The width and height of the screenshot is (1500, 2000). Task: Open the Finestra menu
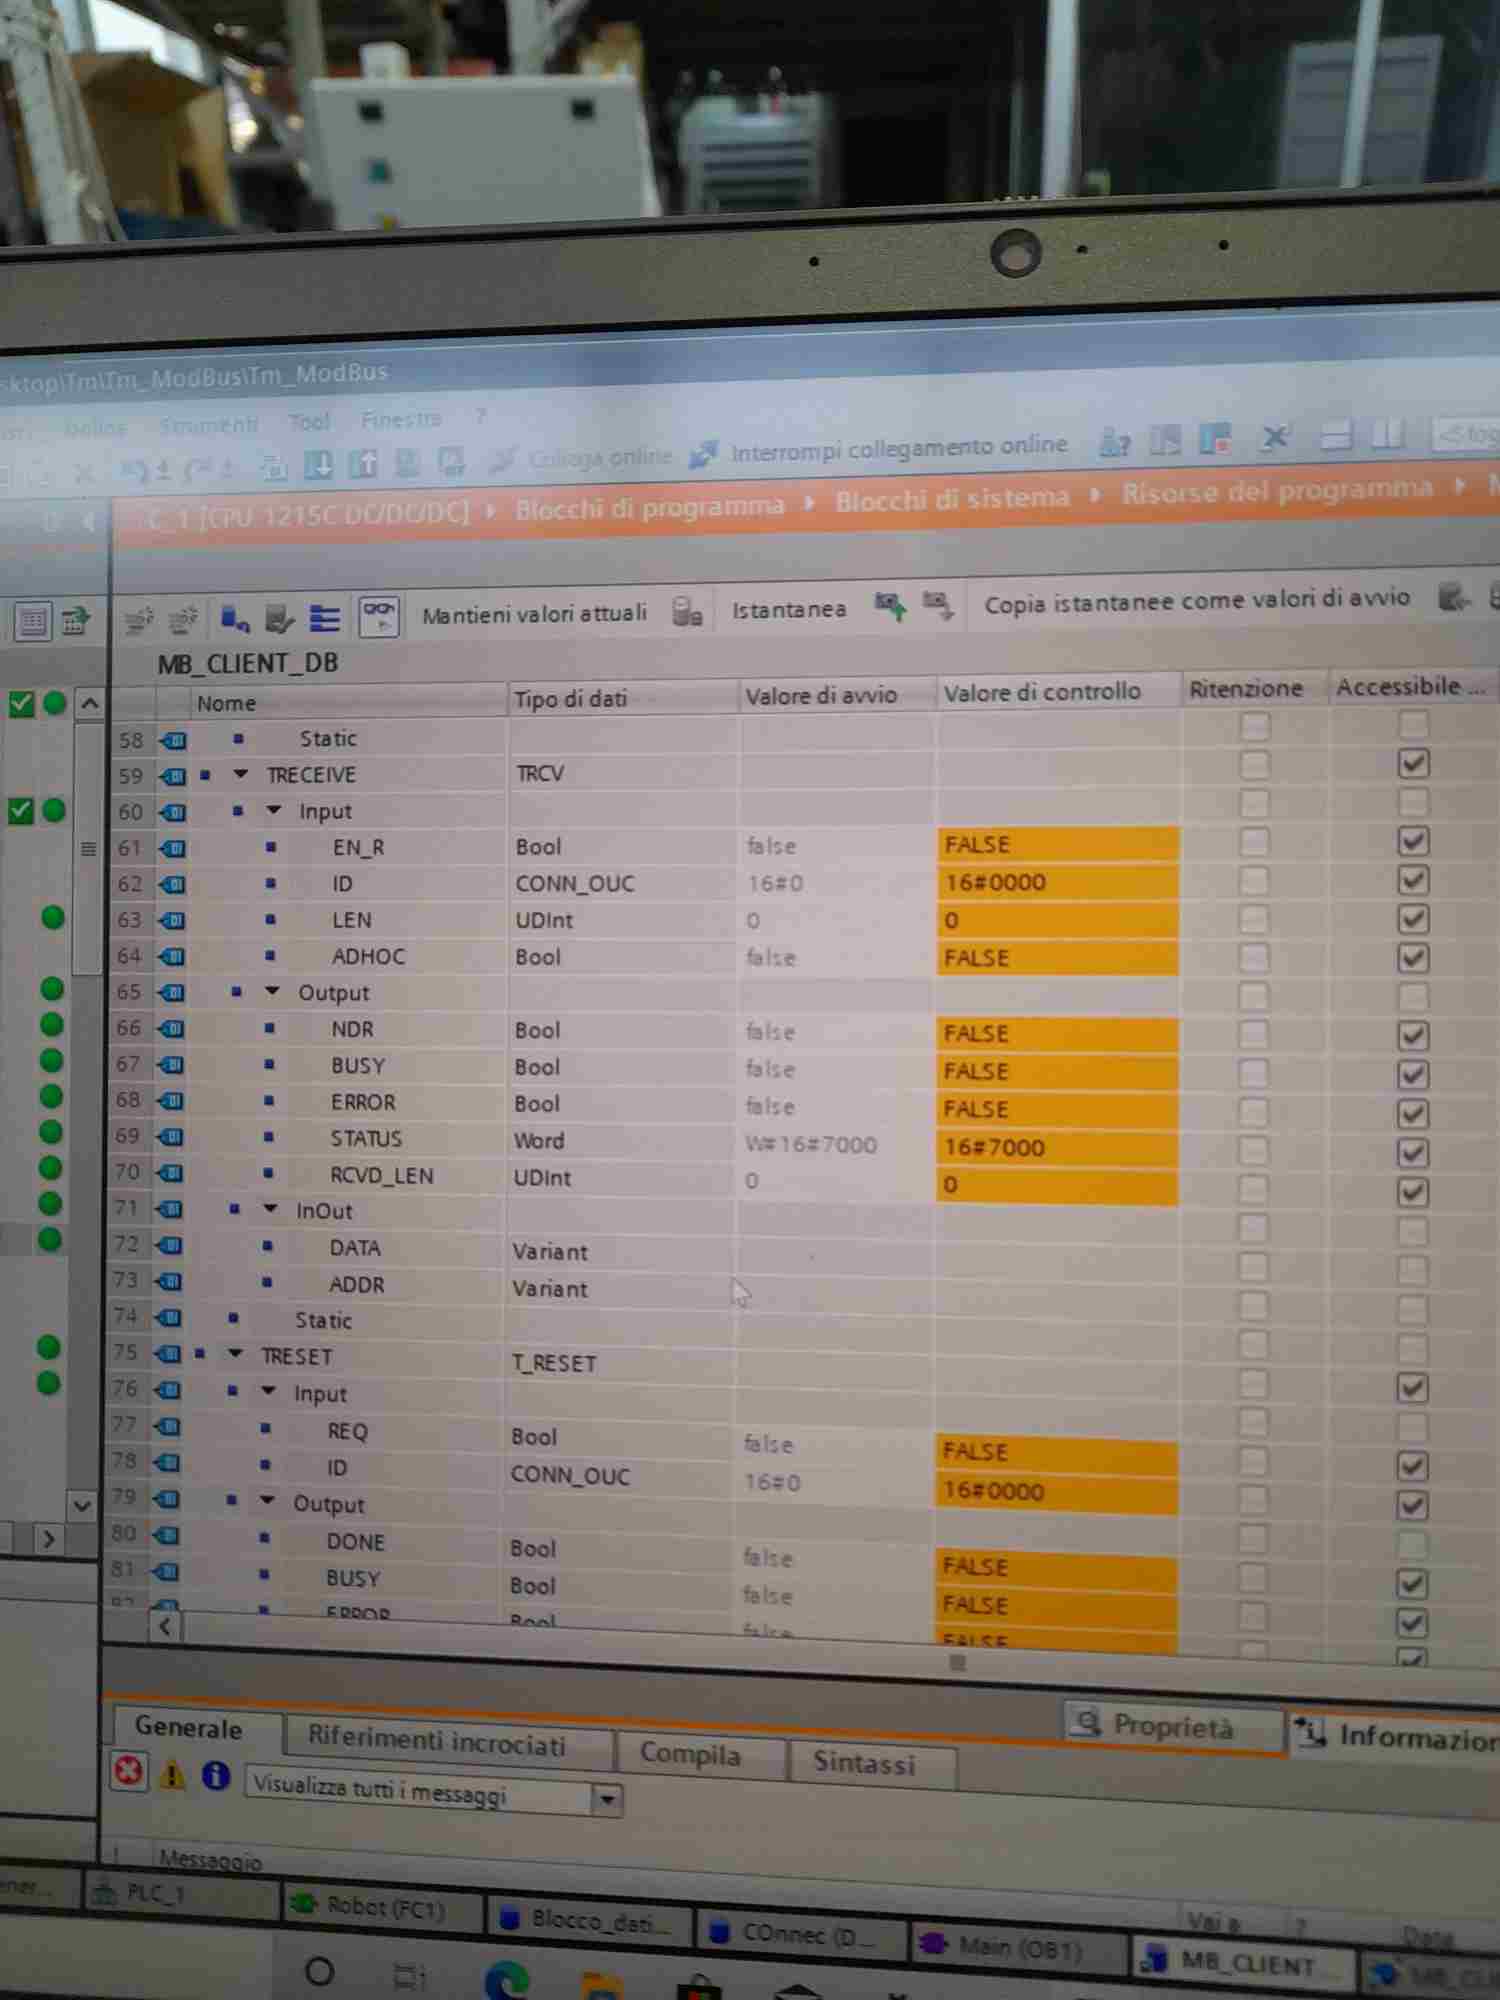(x=401, y=420)
